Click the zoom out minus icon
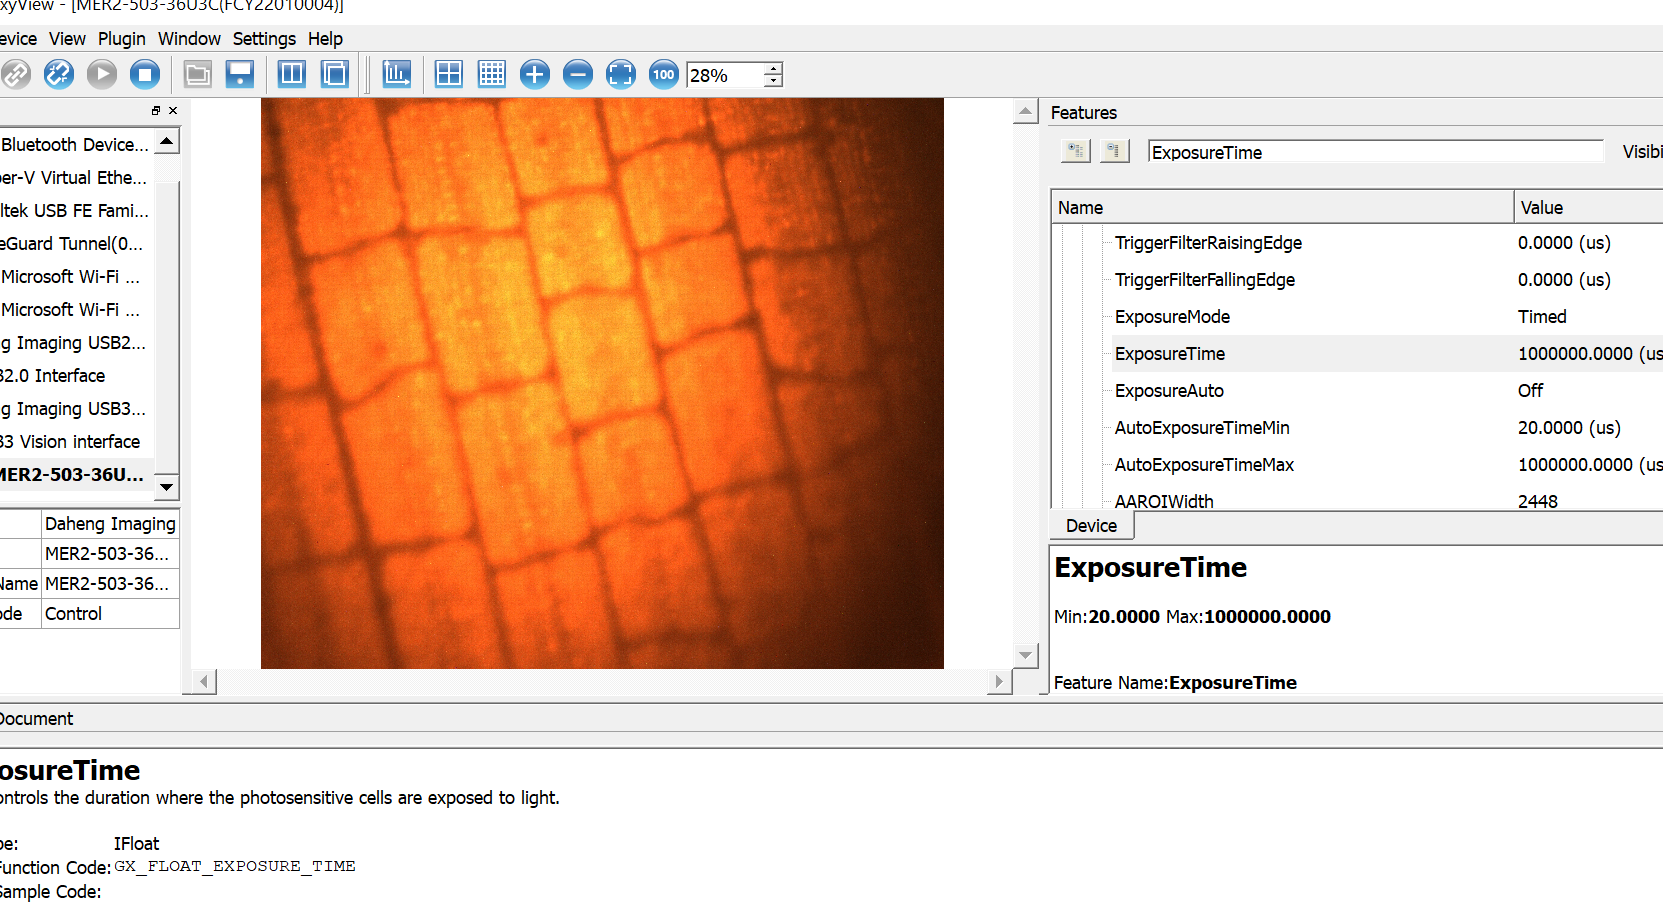 pos(578,74)
